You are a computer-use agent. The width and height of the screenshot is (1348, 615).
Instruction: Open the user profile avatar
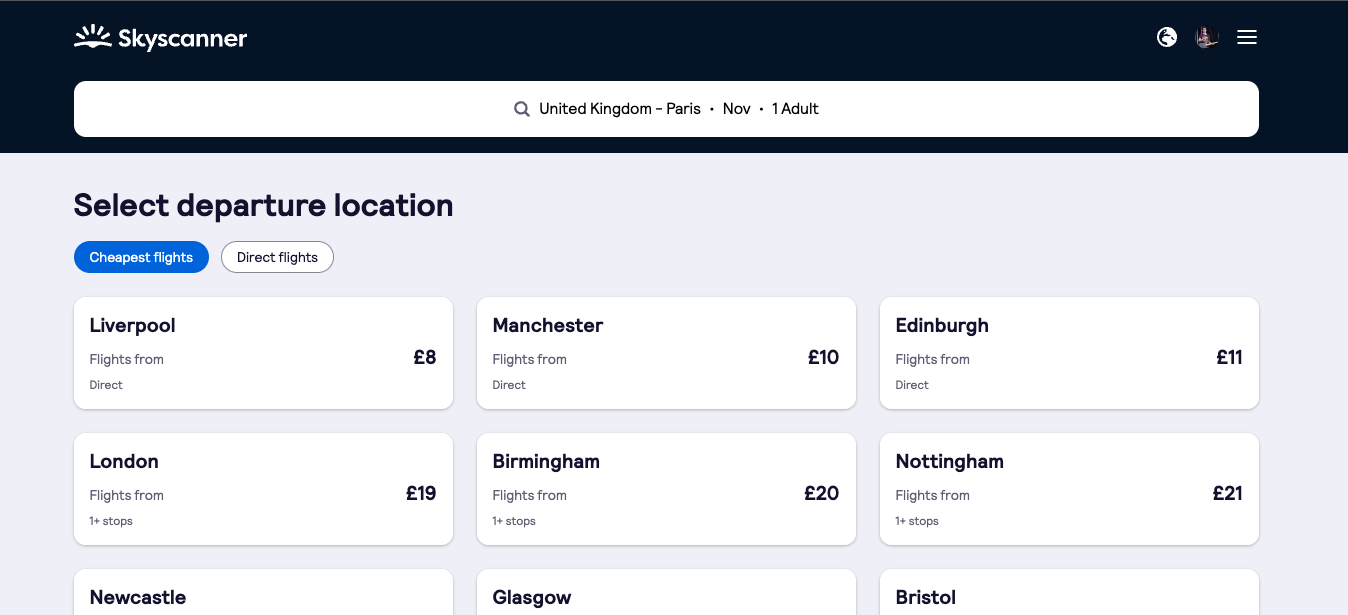pos(1207,37)
